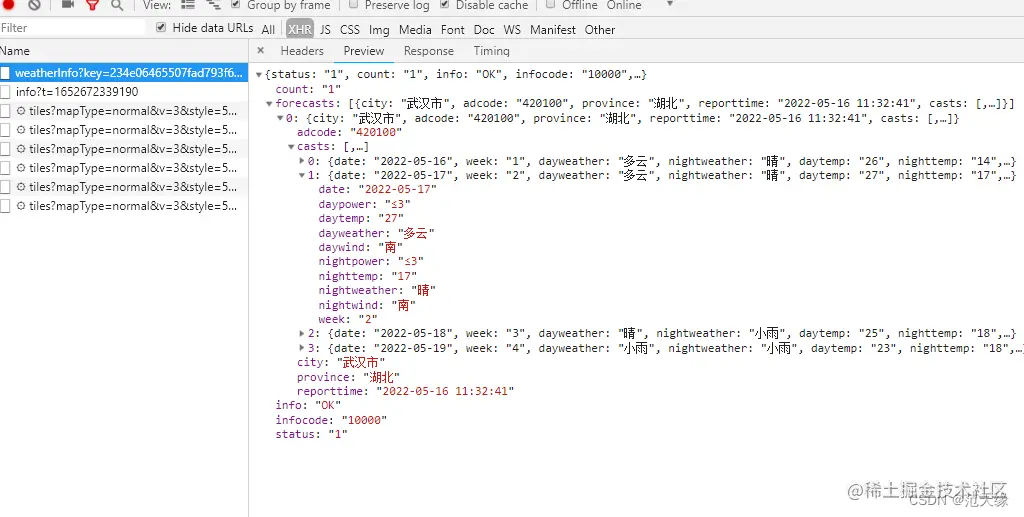1024x517 pixels.
Task: Click the nighttemp: "17" value
Action: coord(402,275)
